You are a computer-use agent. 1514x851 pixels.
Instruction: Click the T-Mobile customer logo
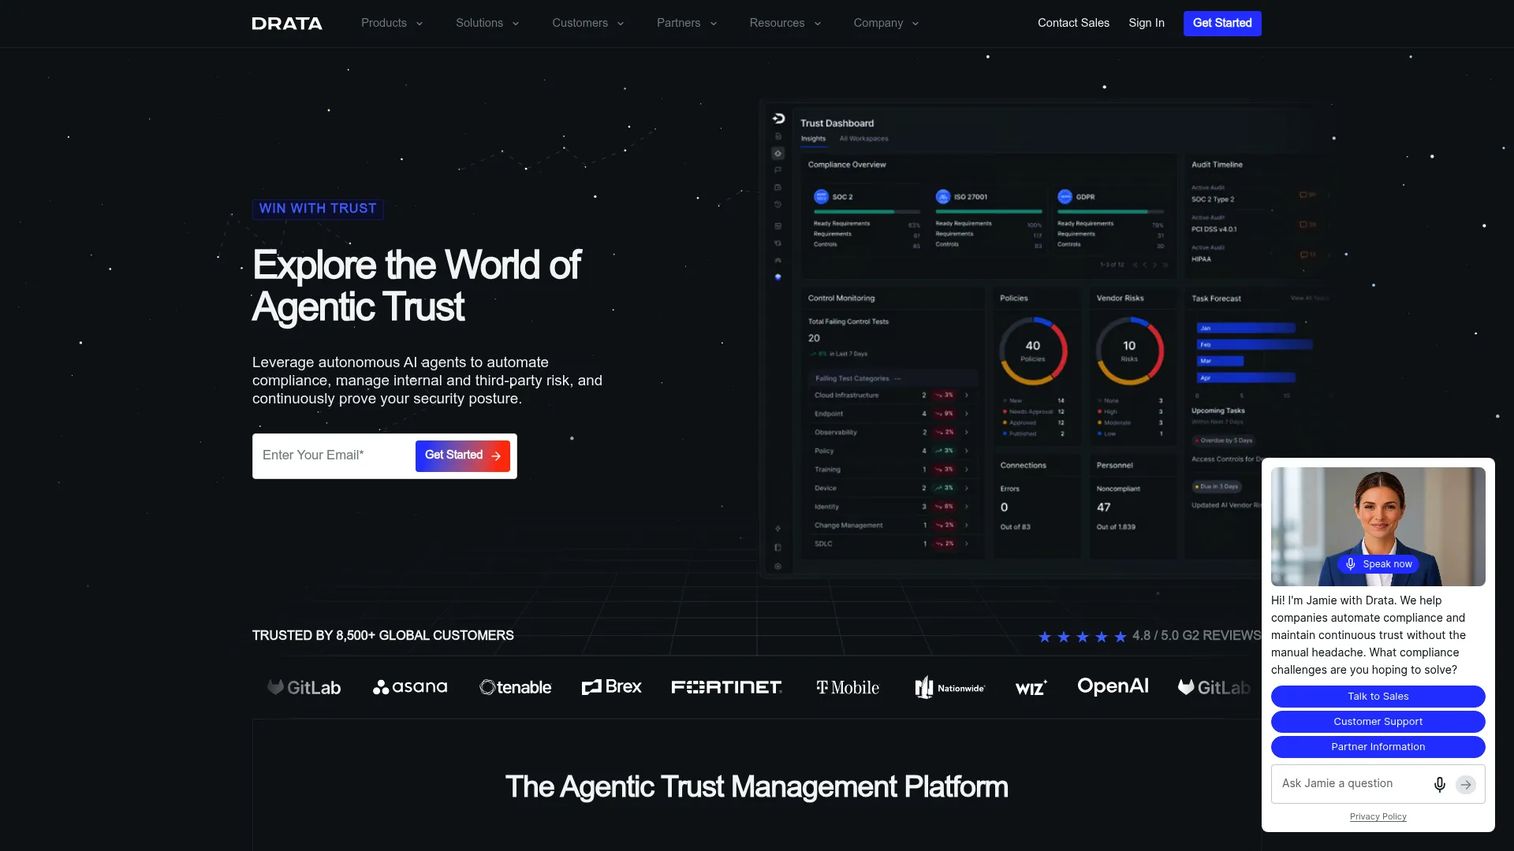coord(848,687)
